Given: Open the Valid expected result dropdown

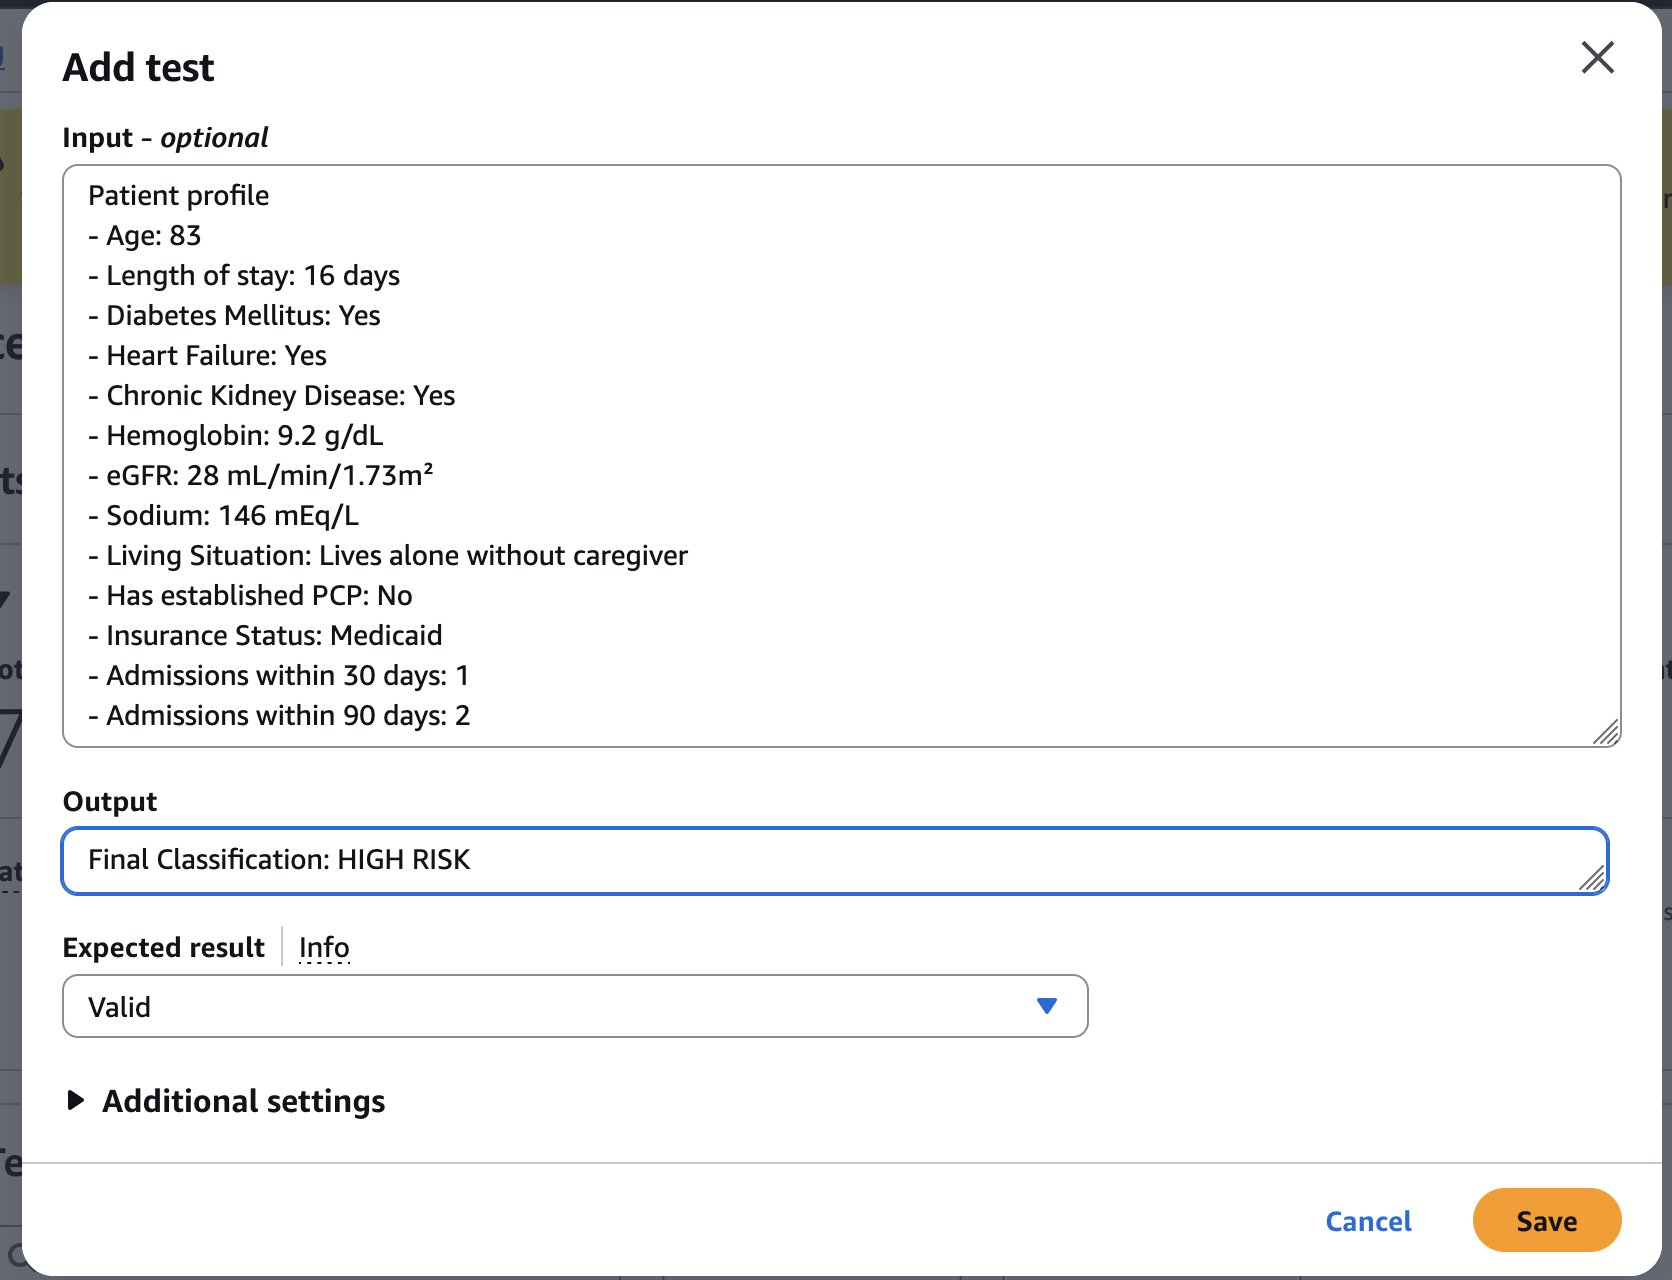Looking at the screenshot, I should (574, 1006).
